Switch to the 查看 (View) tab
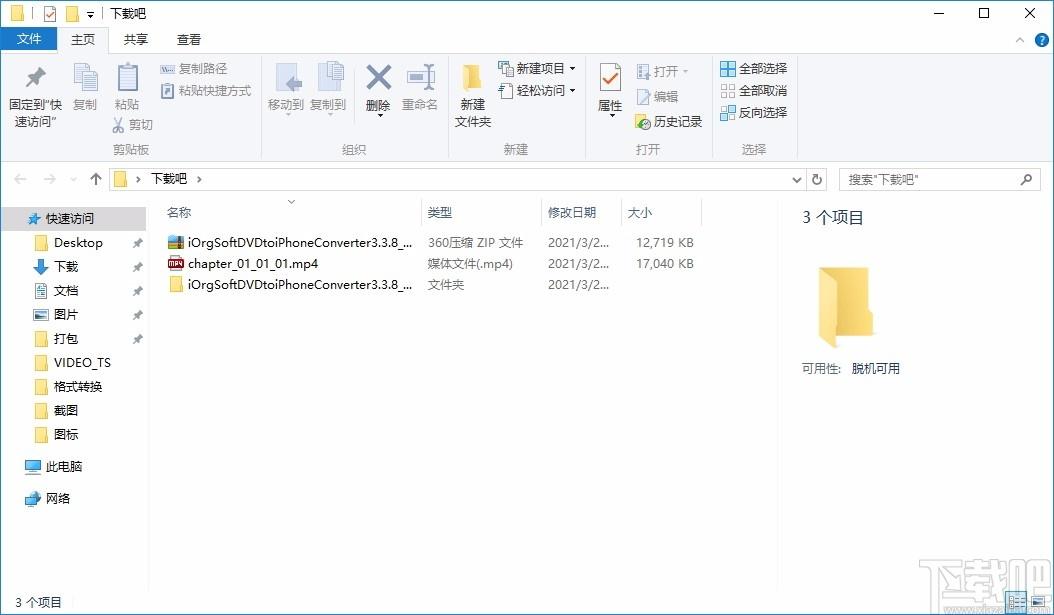Viewport: 1054px width, 615px height. 189,40
